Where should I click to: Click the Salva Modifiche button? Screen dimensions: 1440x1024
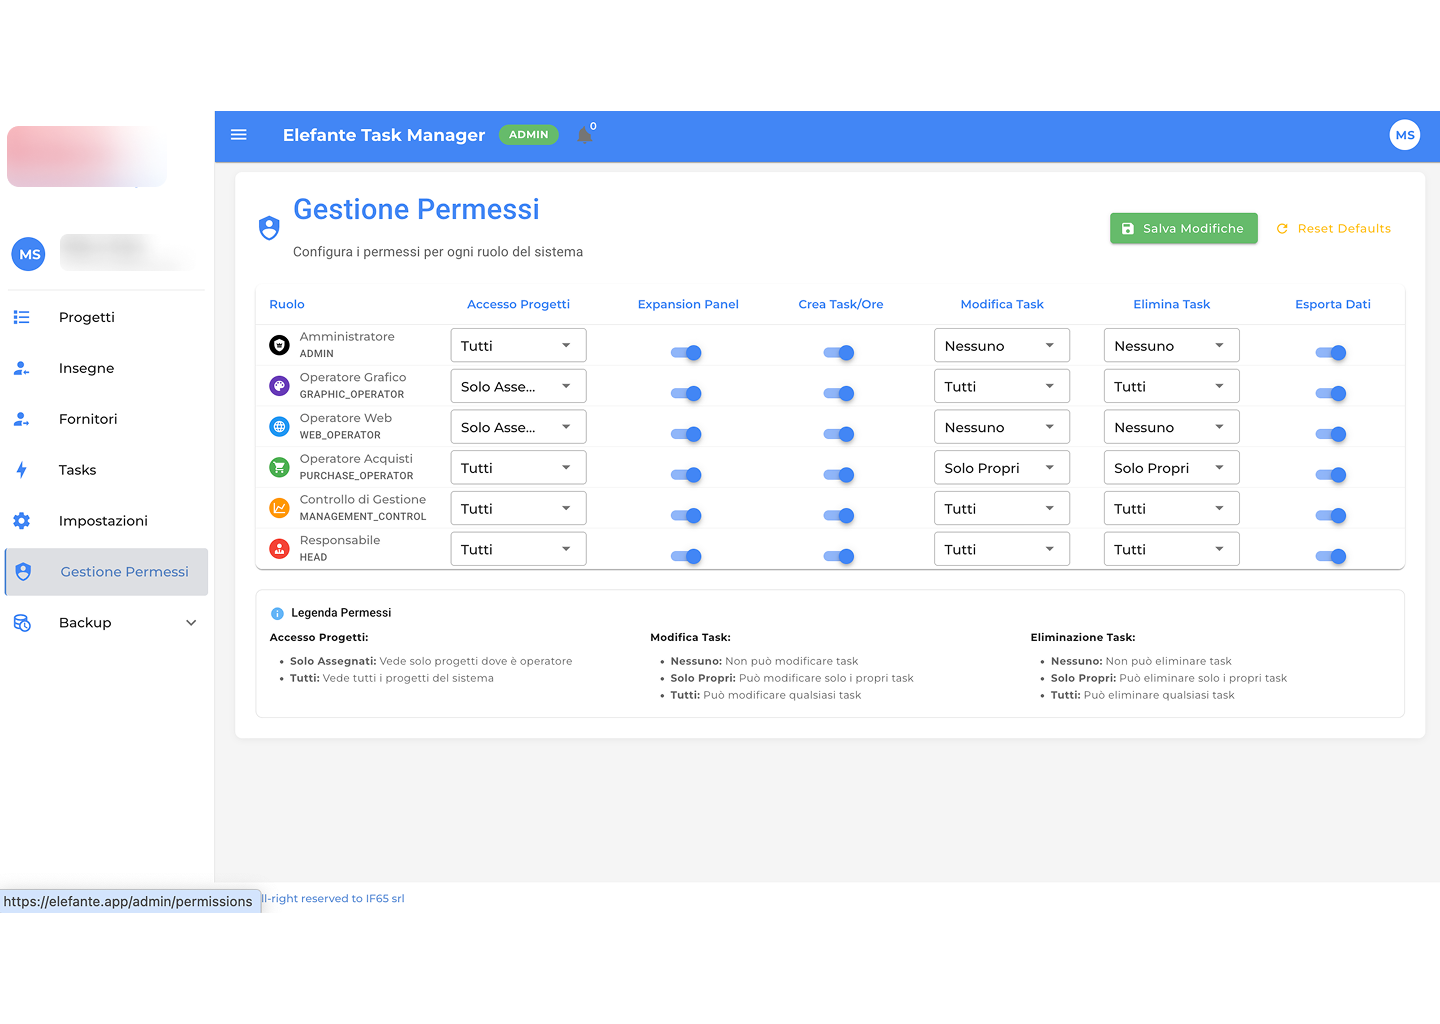tap(1183, 228)
